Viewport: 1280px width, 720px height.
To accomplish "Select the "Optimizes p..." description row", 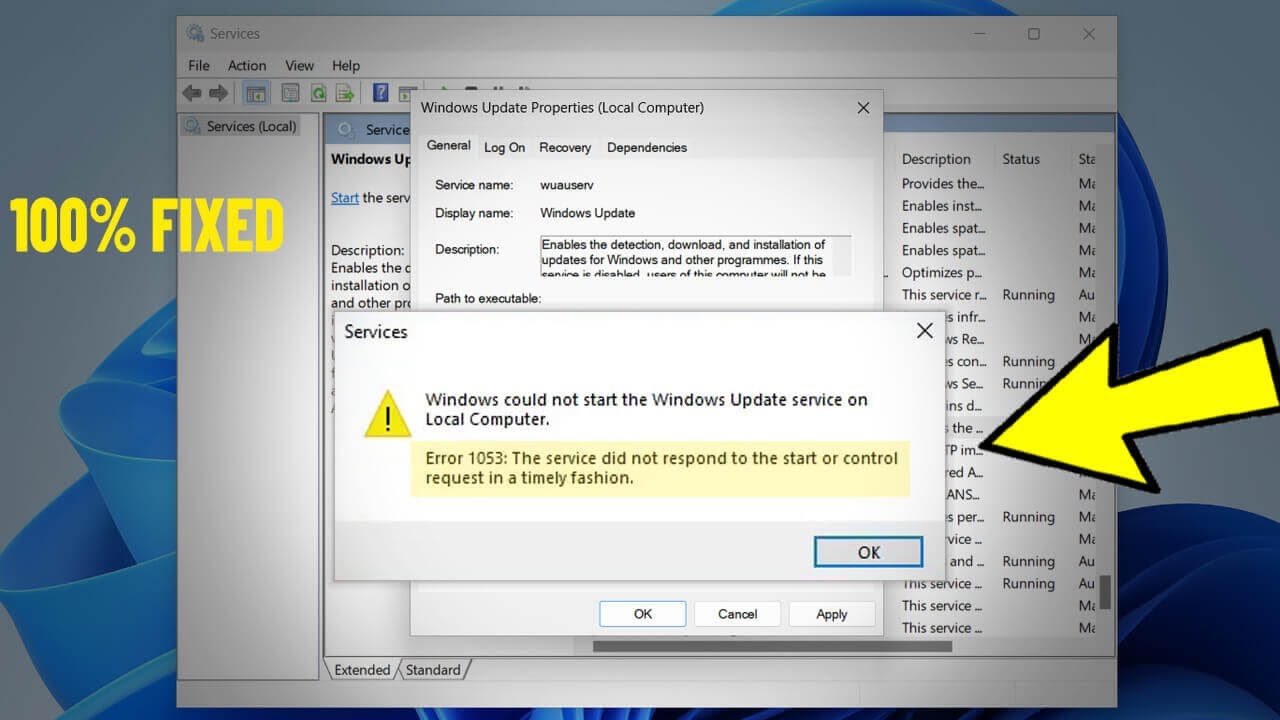I will click(x=940, y=272).
